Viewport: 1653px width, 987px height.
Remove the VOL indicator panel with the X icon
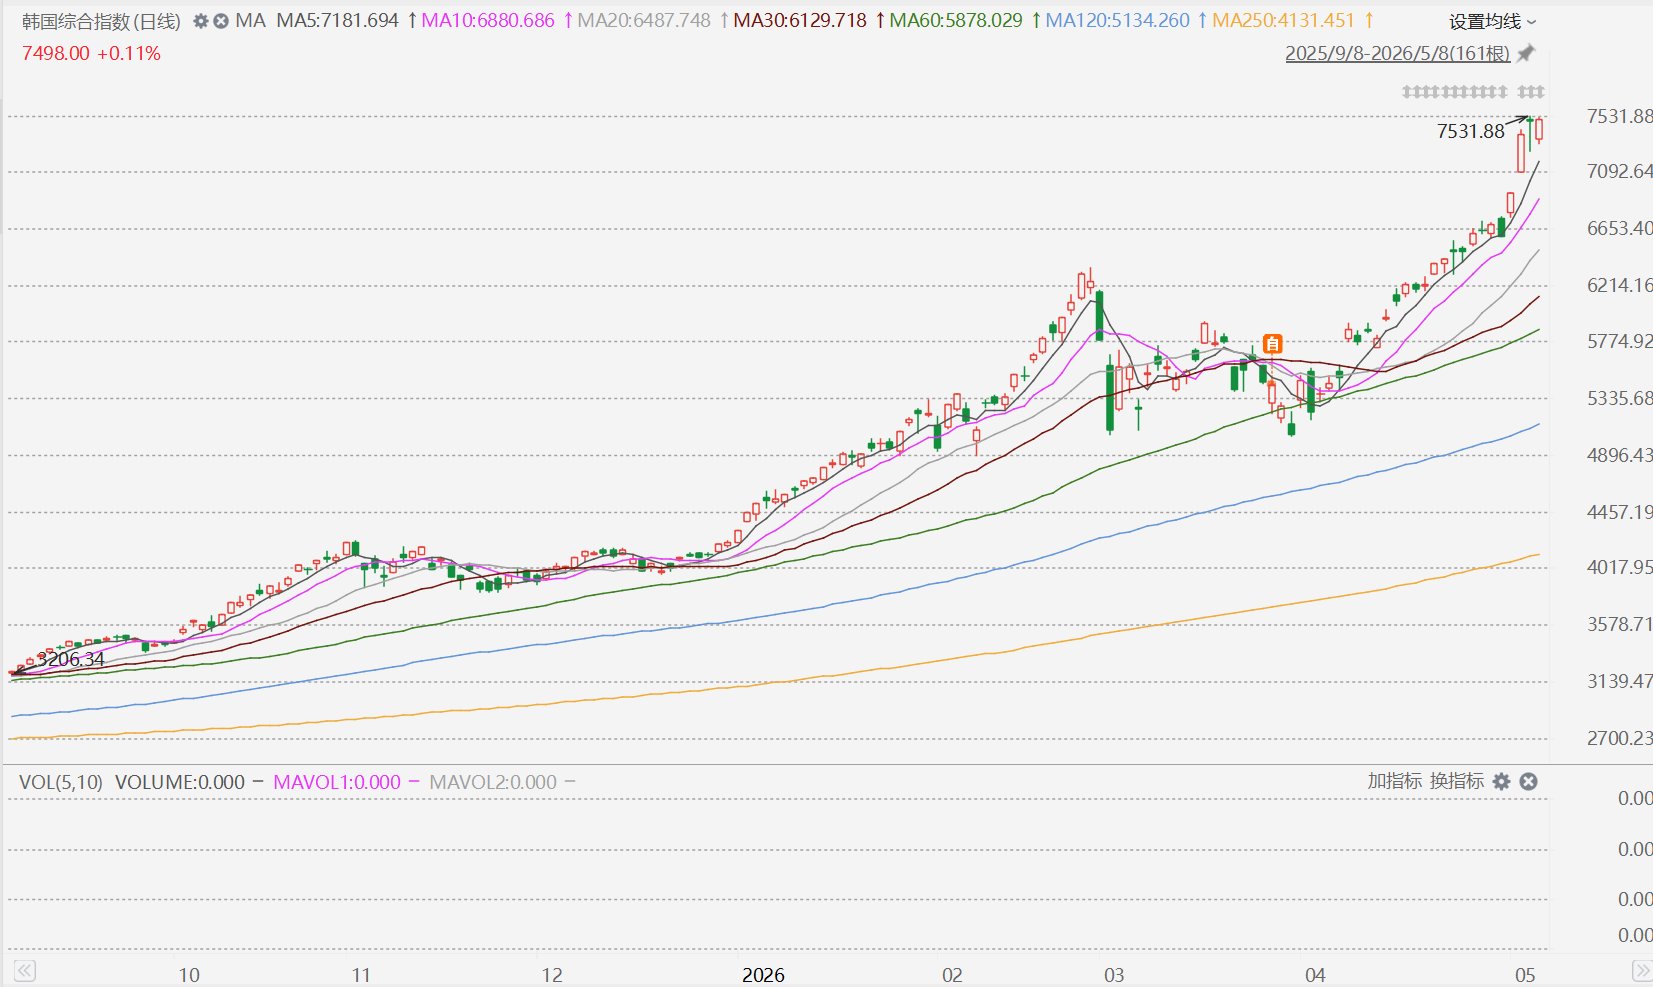click(x=1528, y=782)
